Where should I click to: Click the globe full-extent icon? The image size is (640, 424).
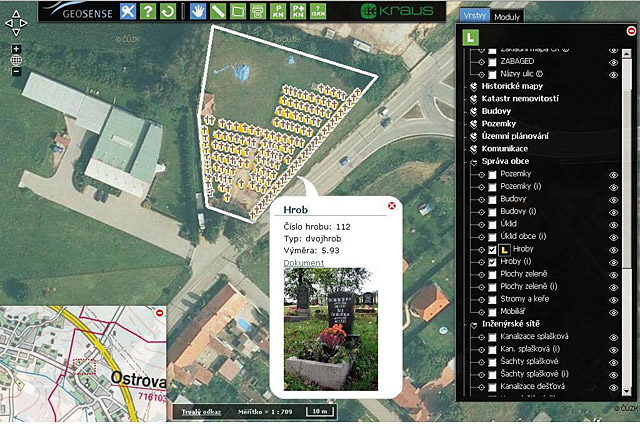coord(16,60)
